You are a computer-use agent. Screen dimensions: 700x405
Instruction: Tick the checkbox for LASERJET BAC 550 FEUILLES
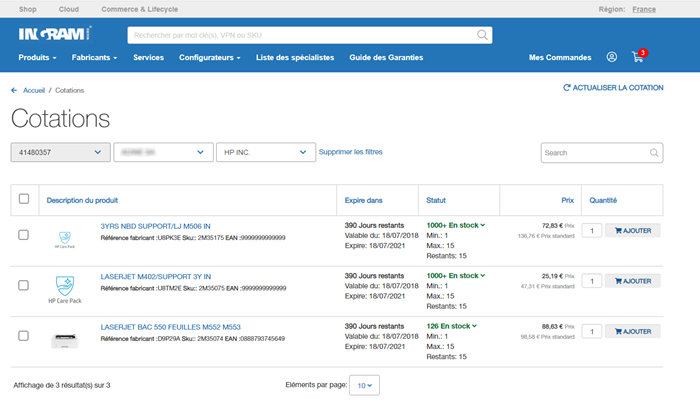(24, 336)
